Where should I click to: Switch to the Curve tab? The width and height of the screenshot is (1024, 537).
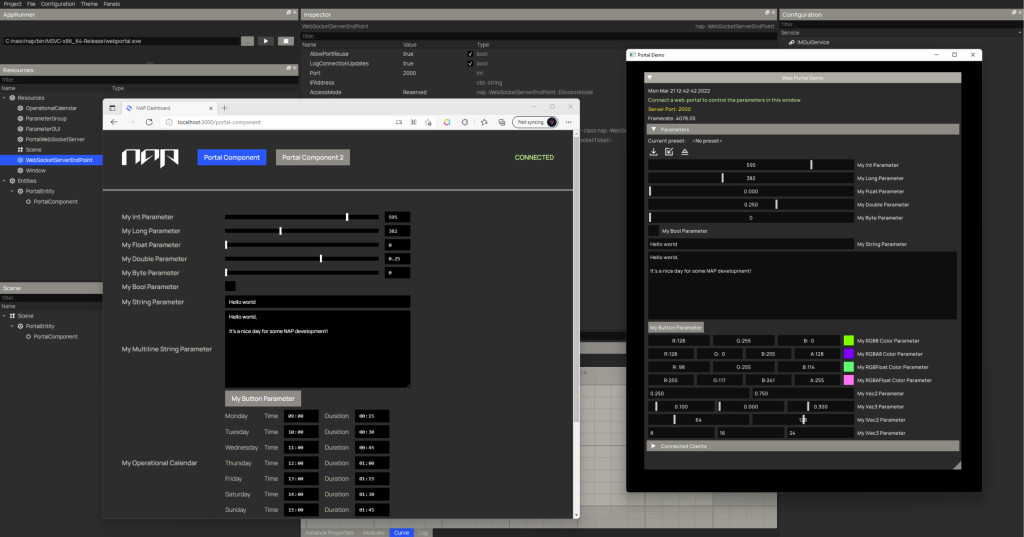coord(401,533)
